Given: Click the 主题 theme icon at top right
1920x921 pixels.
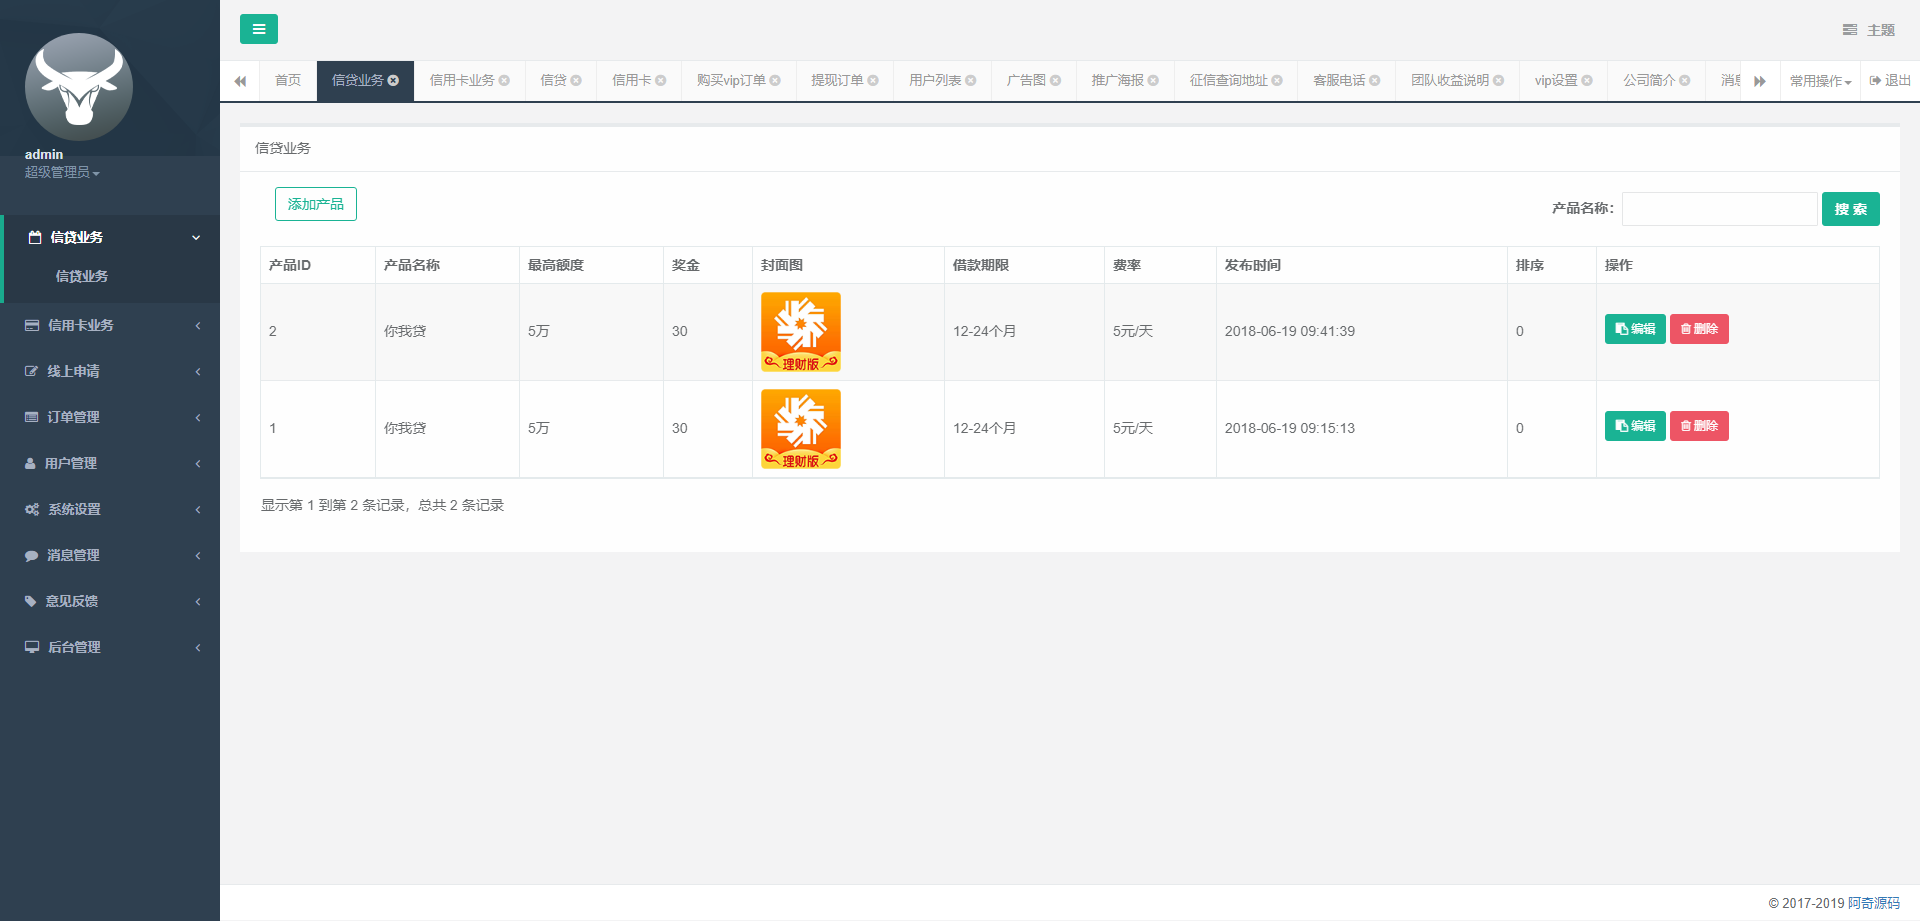Looking at the screenshot, I should tap(1849, 29).
